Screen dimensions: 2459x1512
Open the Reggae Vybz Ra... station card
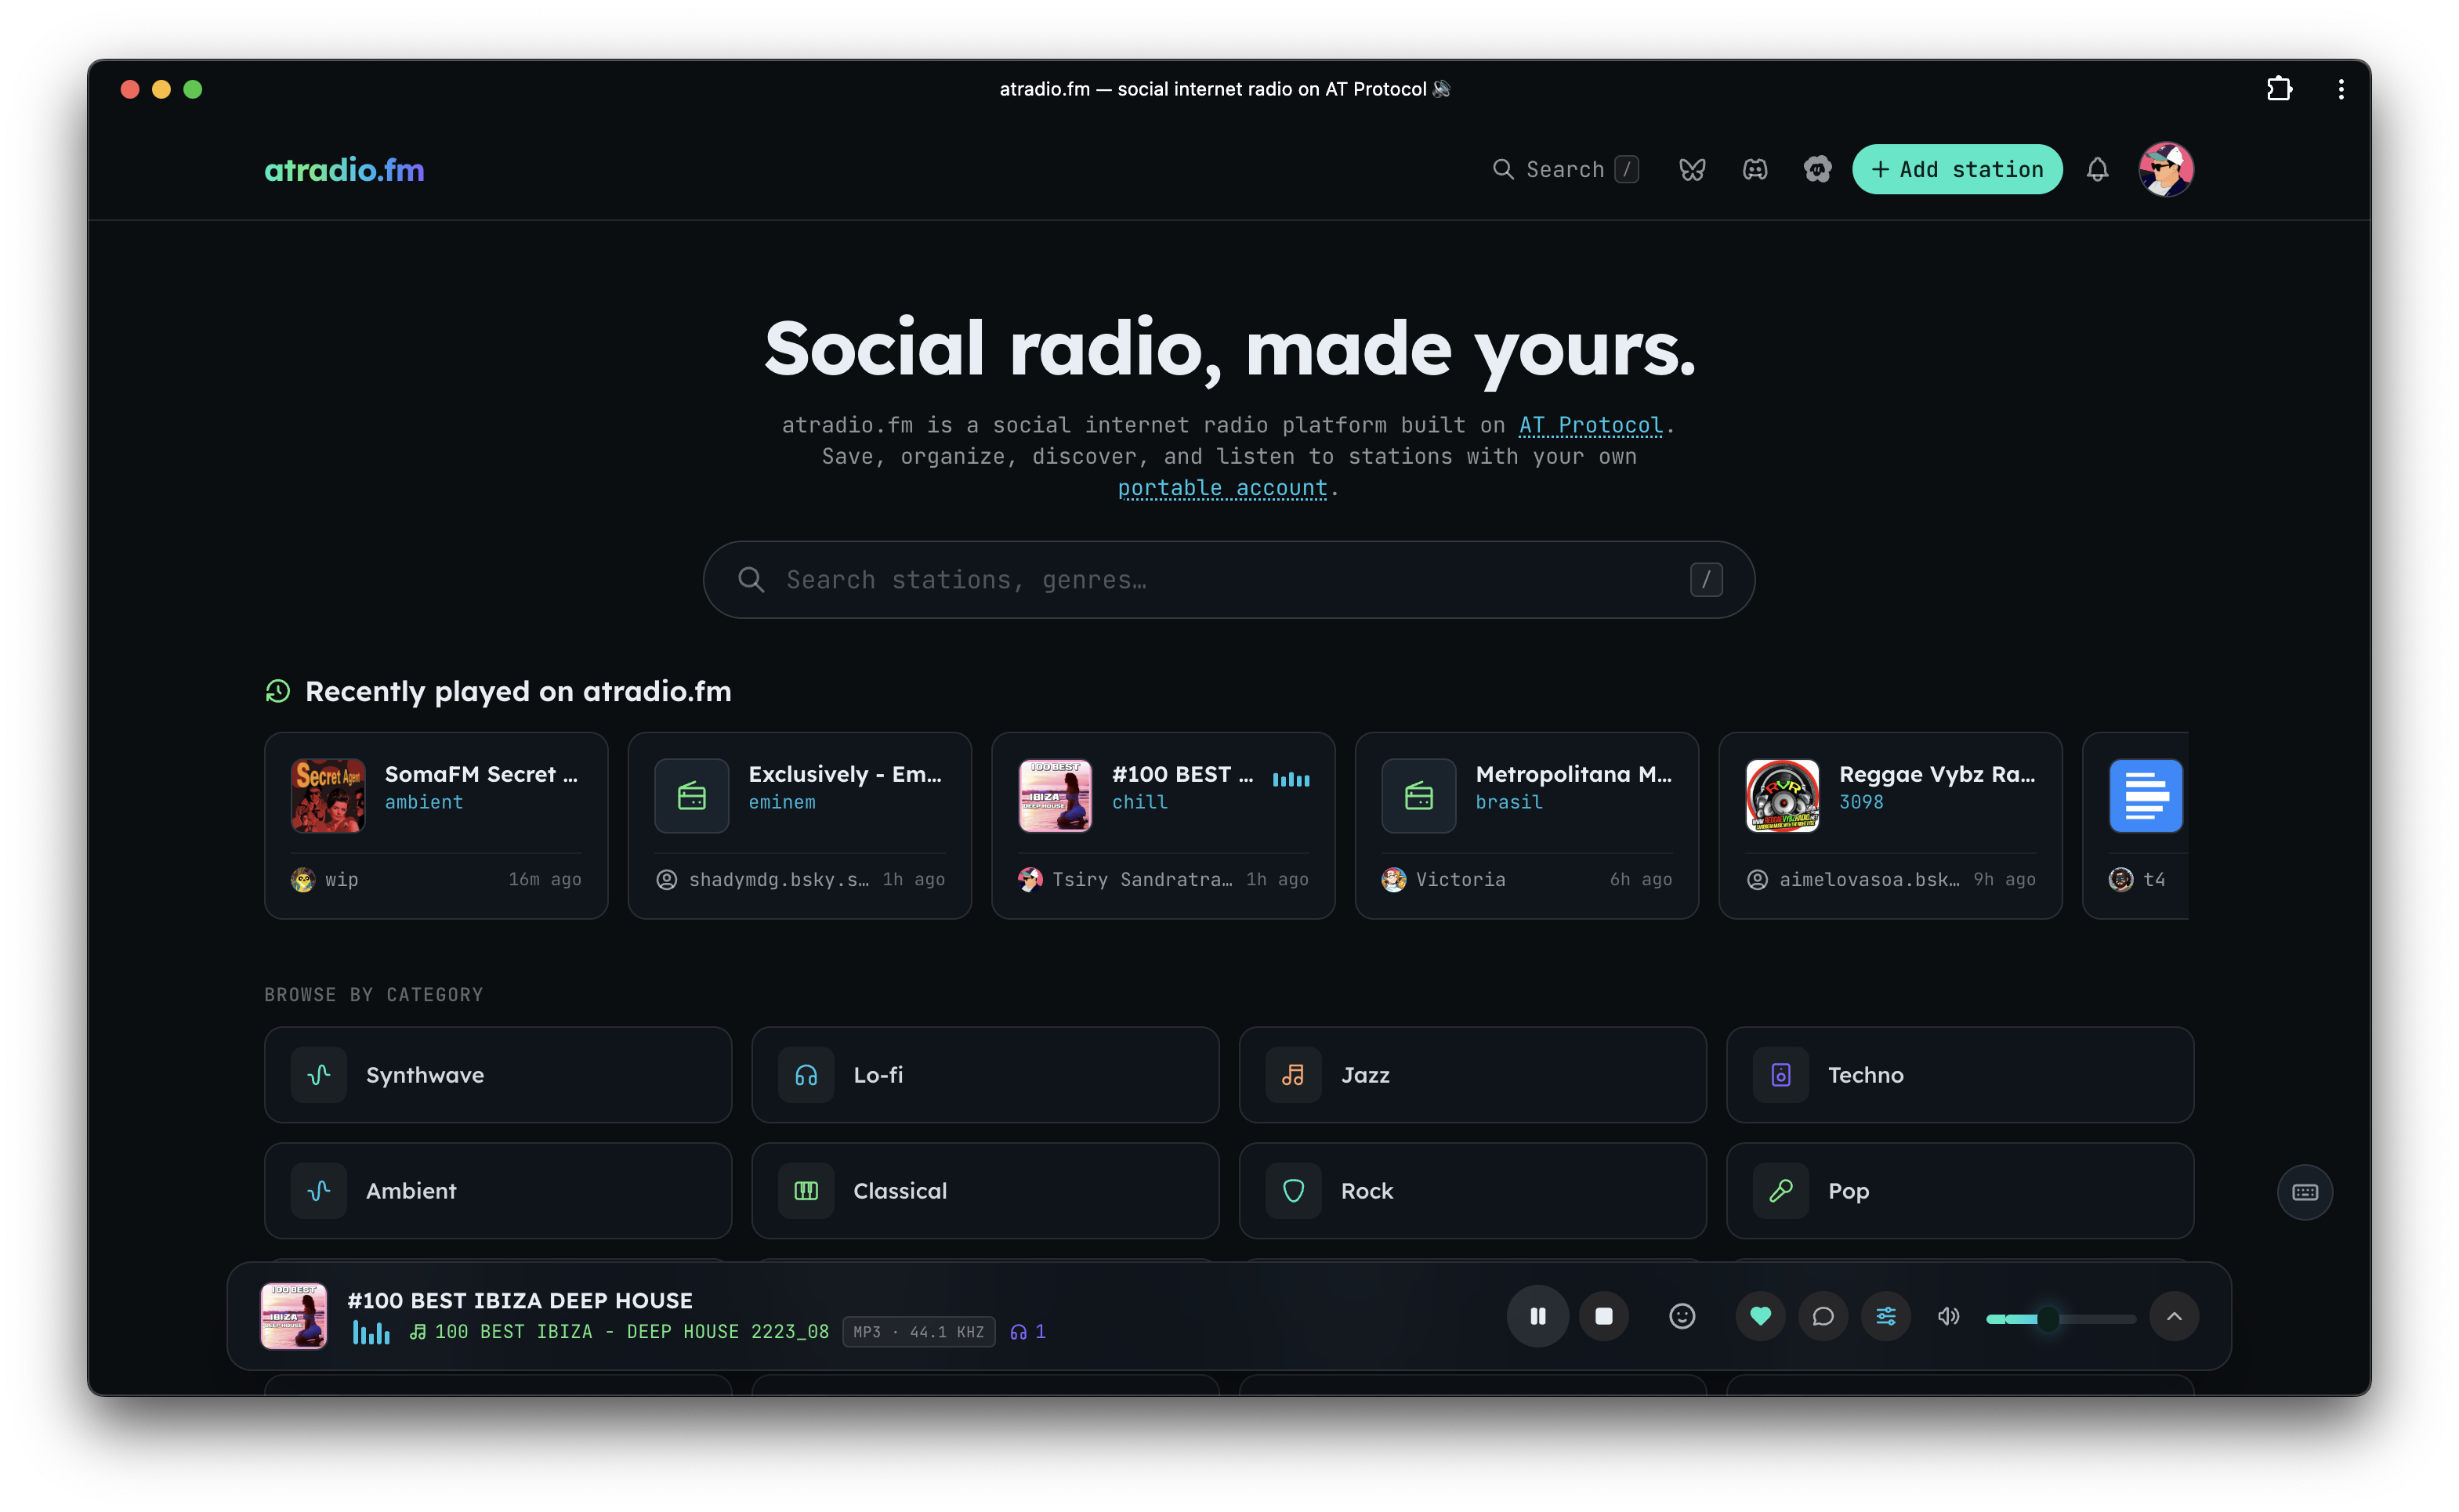click(1890, 826)
